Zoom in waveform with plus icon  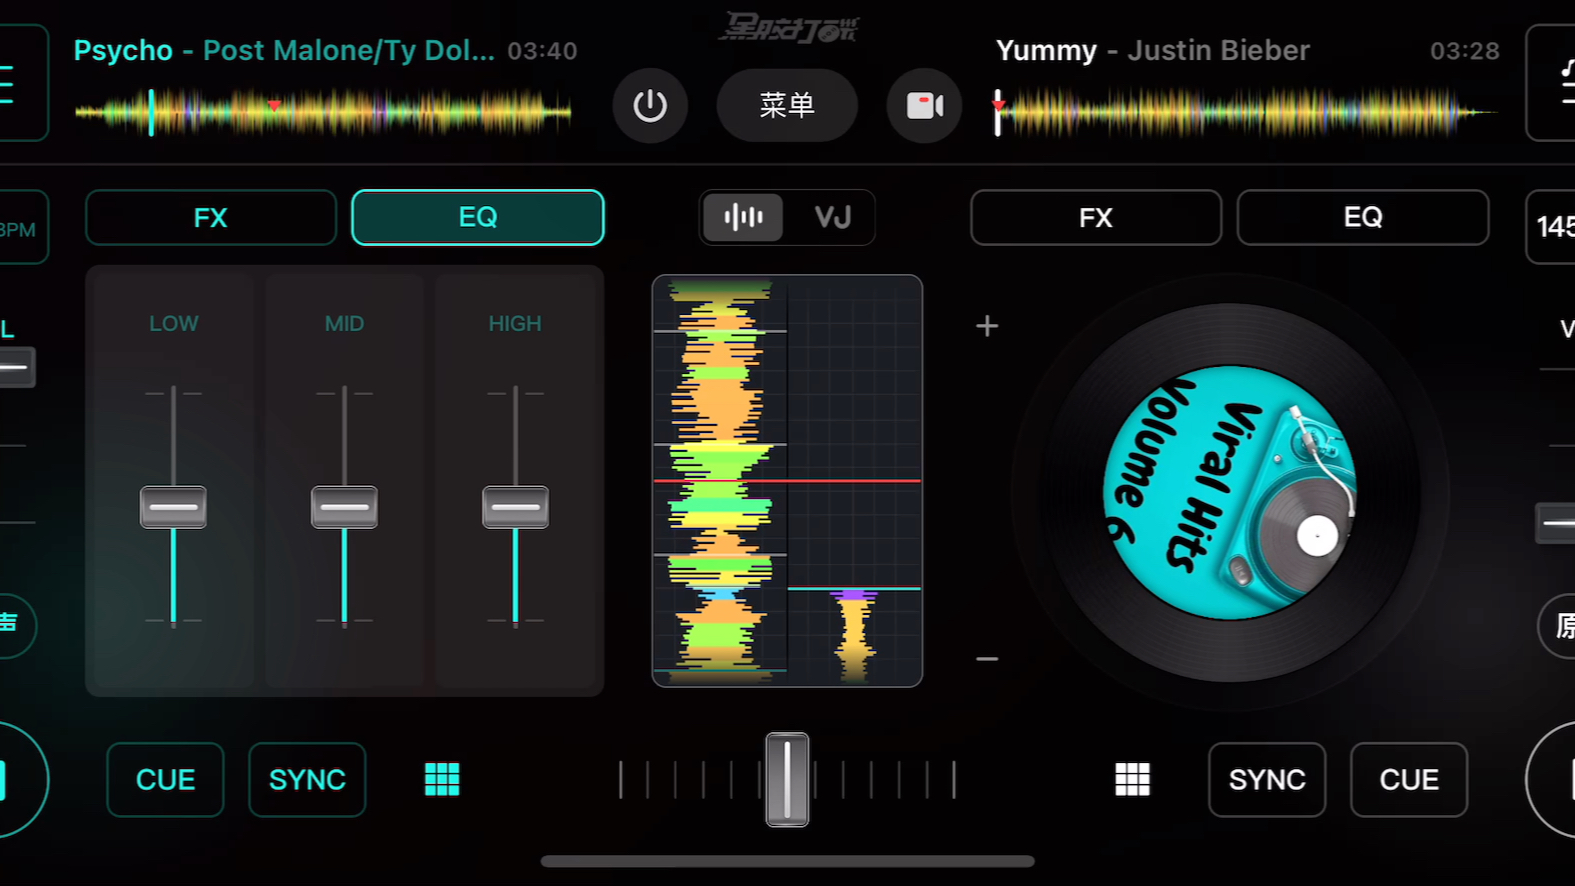click(987, 326)
